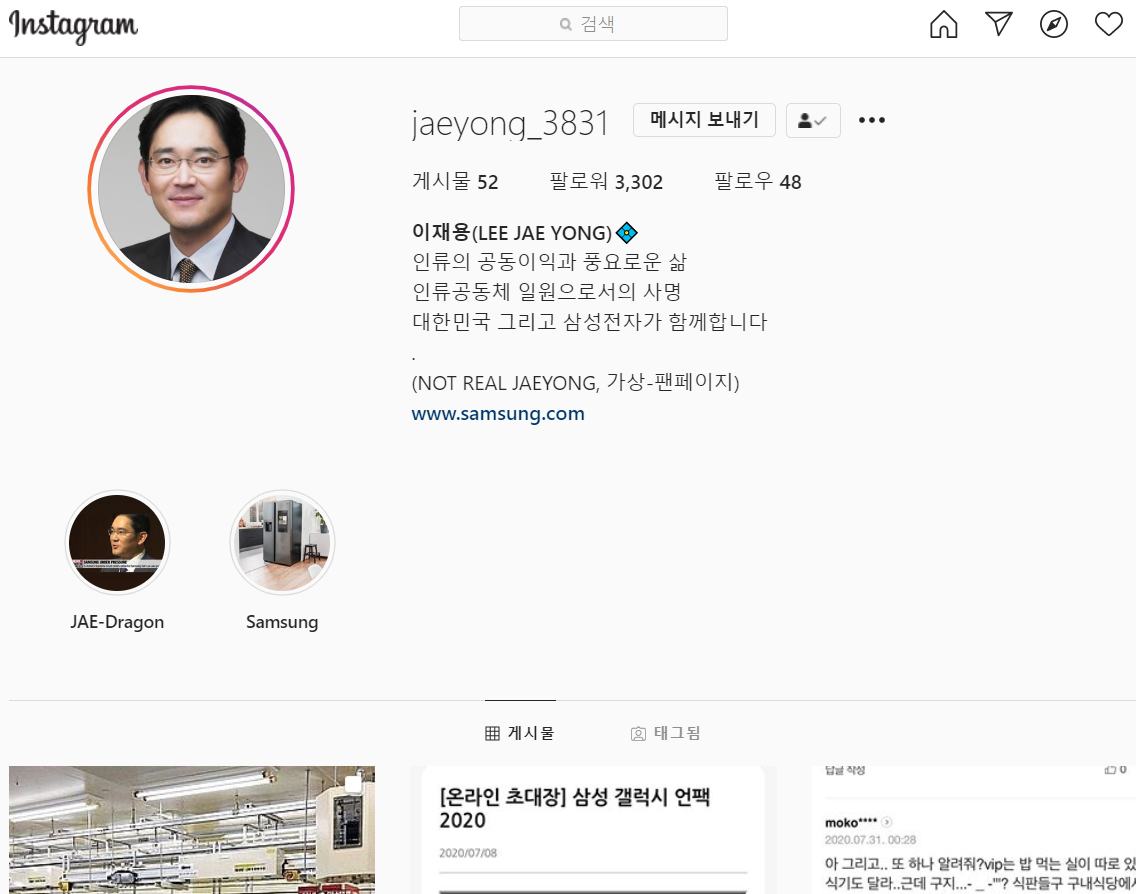Open the JAE-Dragon story highlight
This screenshot has width=1136, height=894.
tap(117, 542)
